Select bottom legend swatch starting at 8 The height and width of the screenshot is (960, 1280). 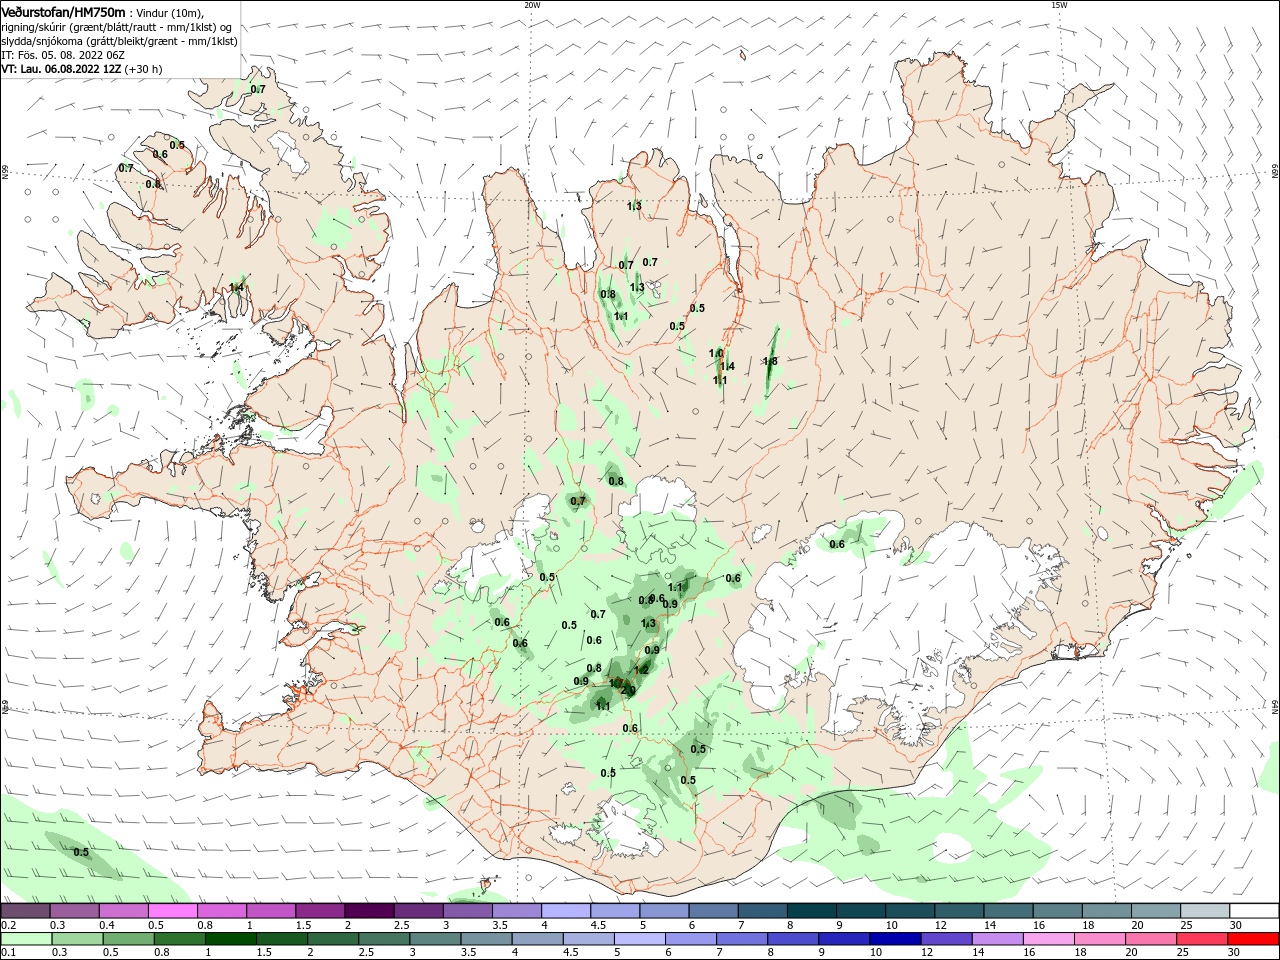pos(793,939)
